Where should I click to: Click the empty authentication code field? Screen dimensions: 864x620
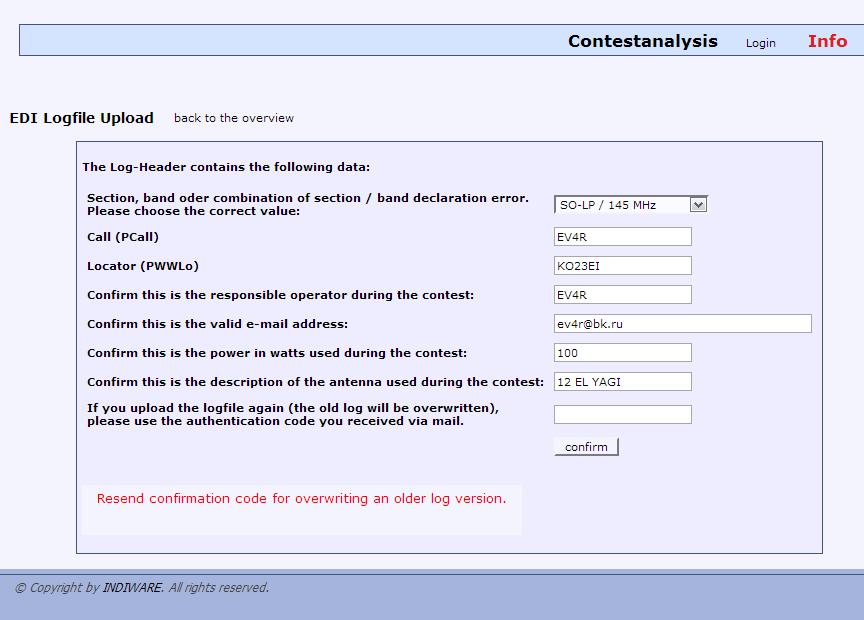(x=622, y=415)
